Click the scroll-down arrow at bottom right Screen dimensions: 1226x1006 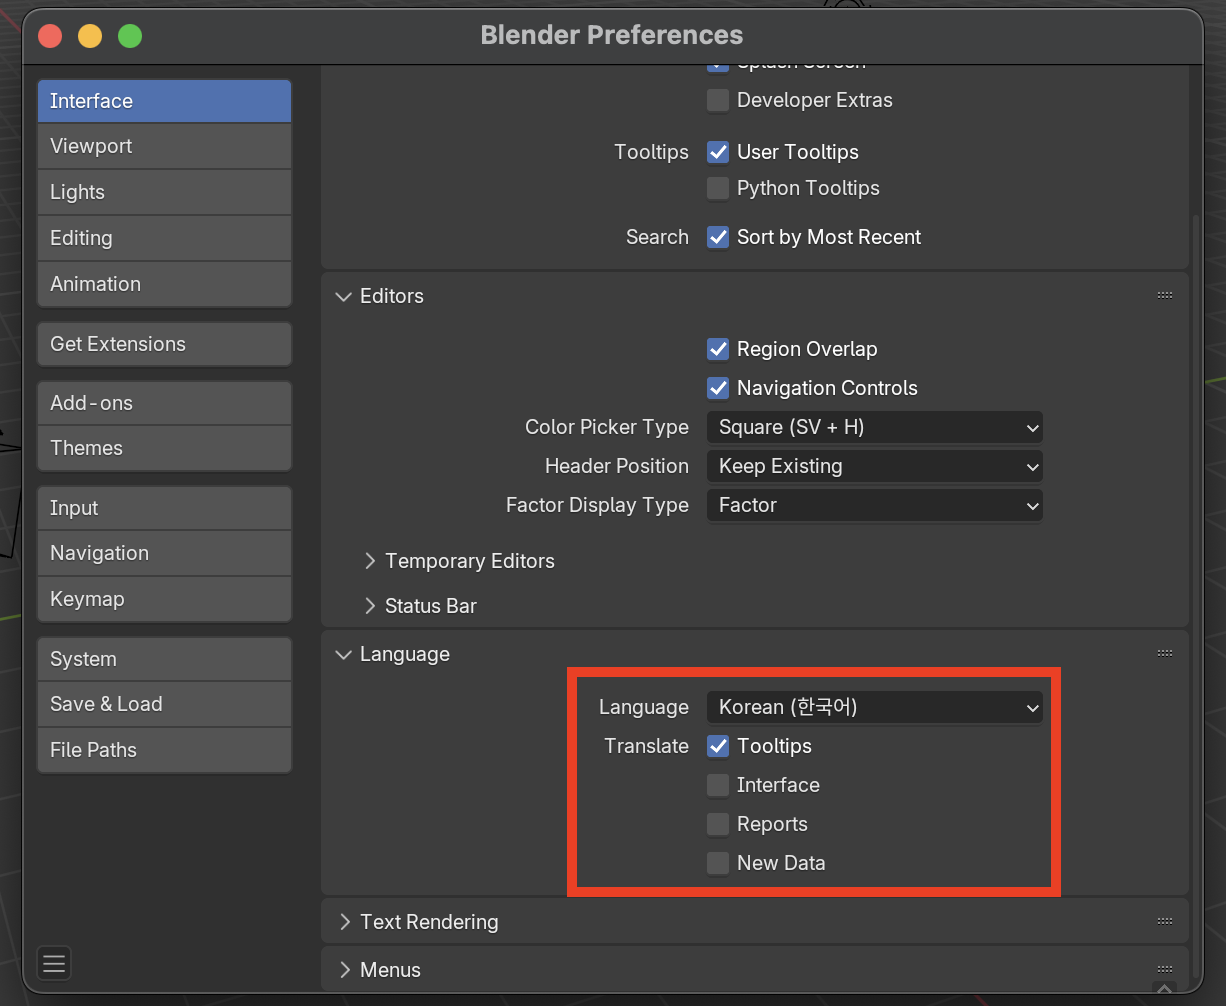tap(1165, 988)
